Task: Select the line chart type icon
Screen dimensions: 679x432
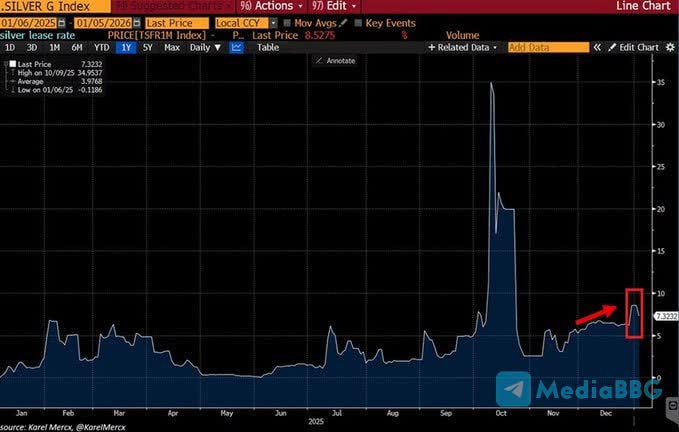Action: (x=236, y=47)
